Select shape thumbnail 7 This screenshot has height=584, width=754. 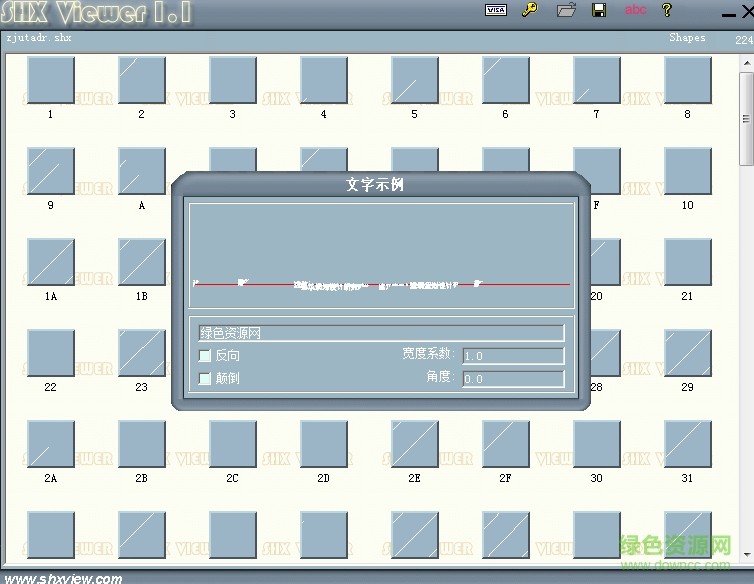[x=596, y=80]
